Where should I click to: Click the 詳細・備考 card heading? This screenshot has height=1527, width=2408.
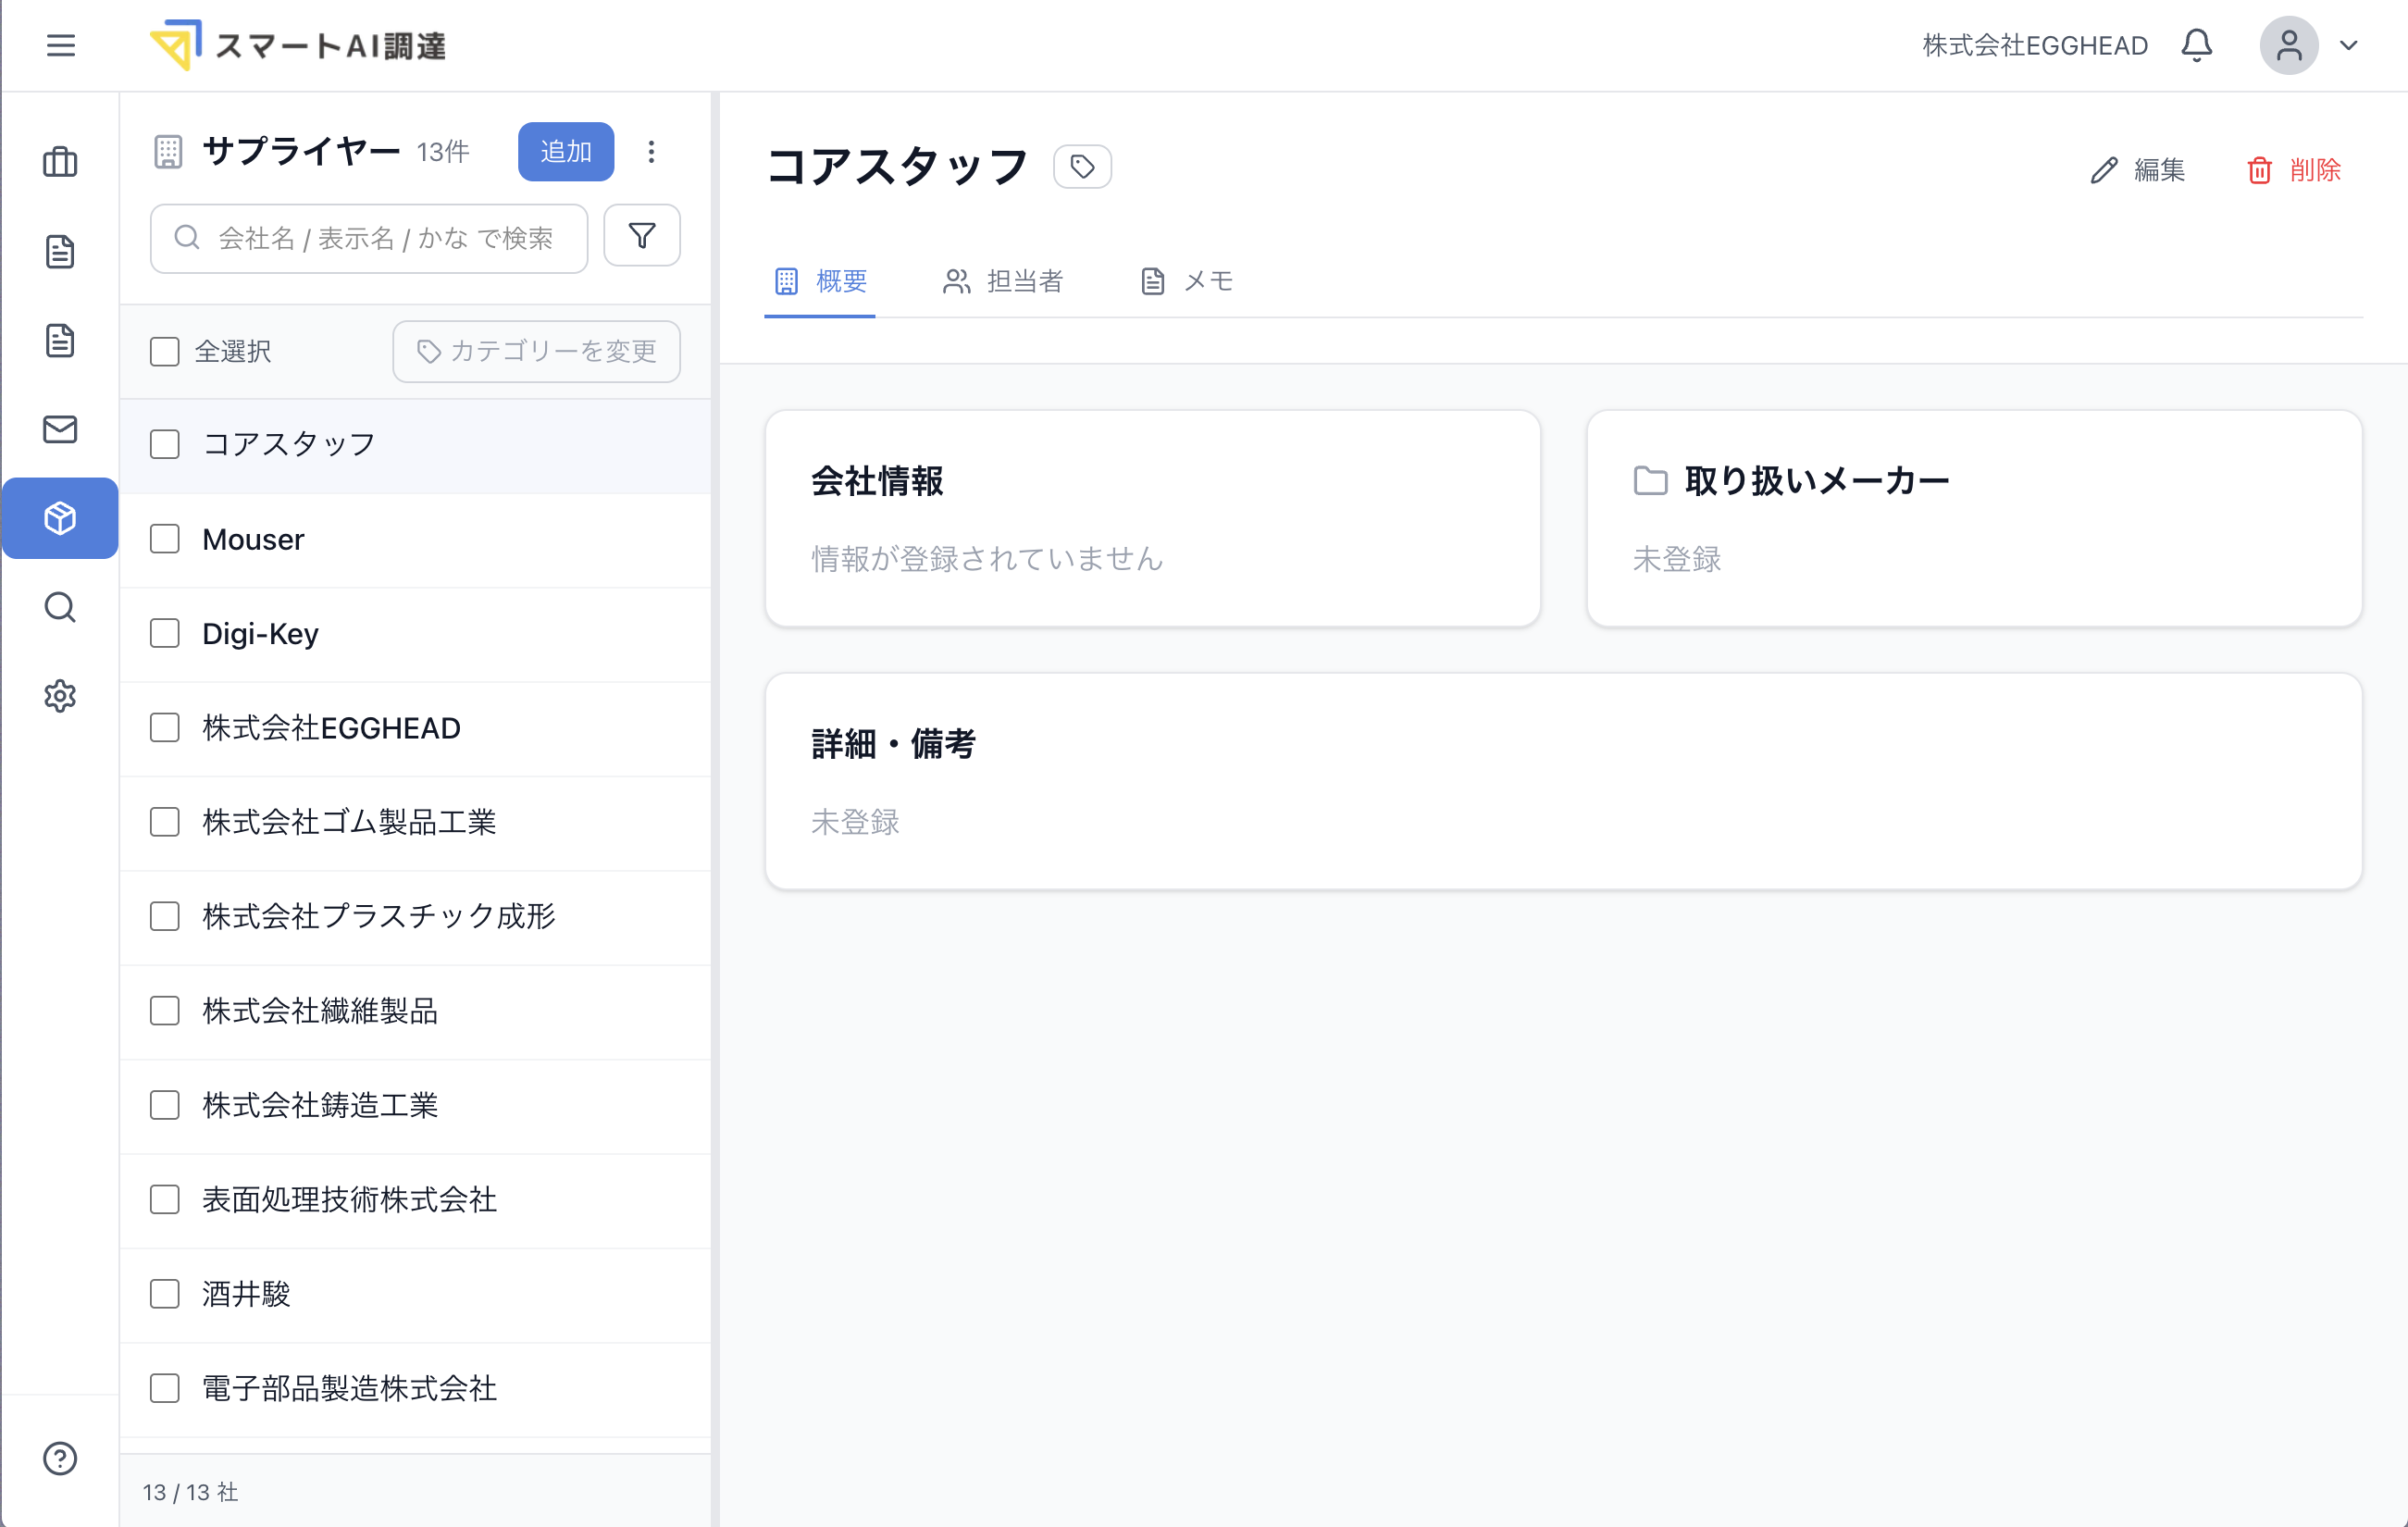[893, 744]
